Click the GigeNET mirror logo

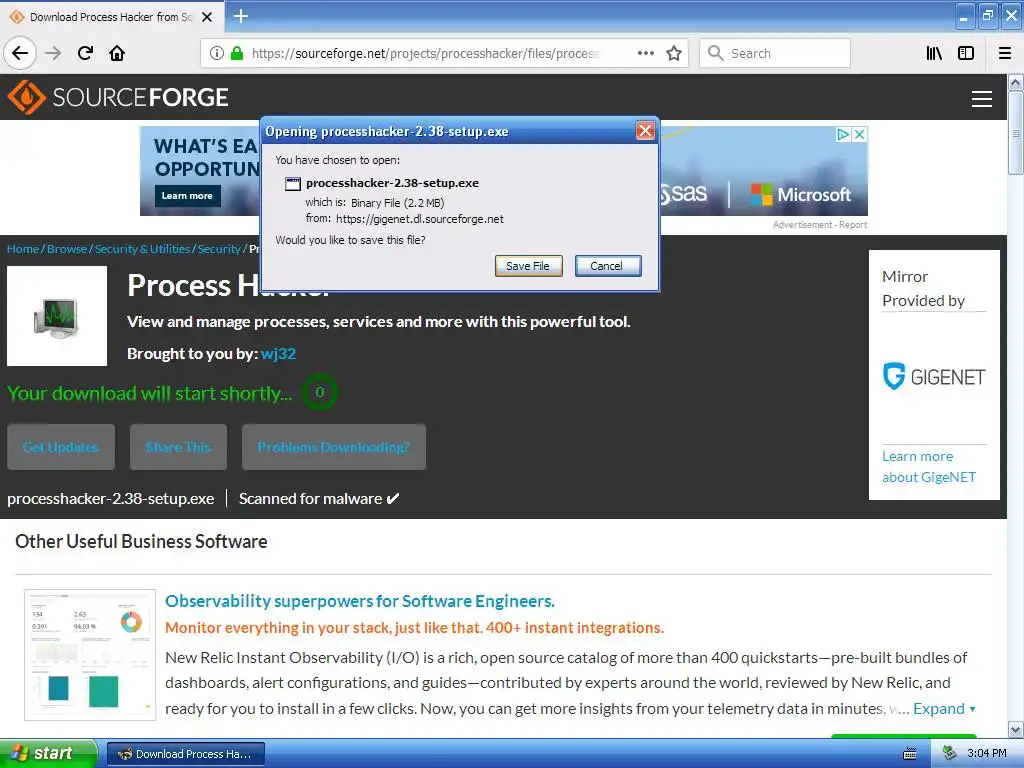point(934,377)
